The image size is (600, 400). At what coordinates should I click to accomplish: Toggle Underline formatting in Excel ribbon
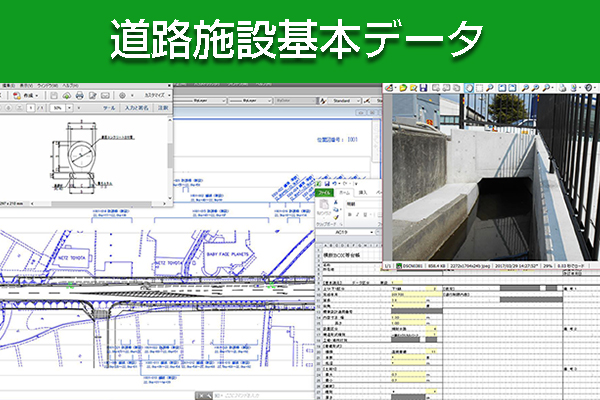[365, 215]
